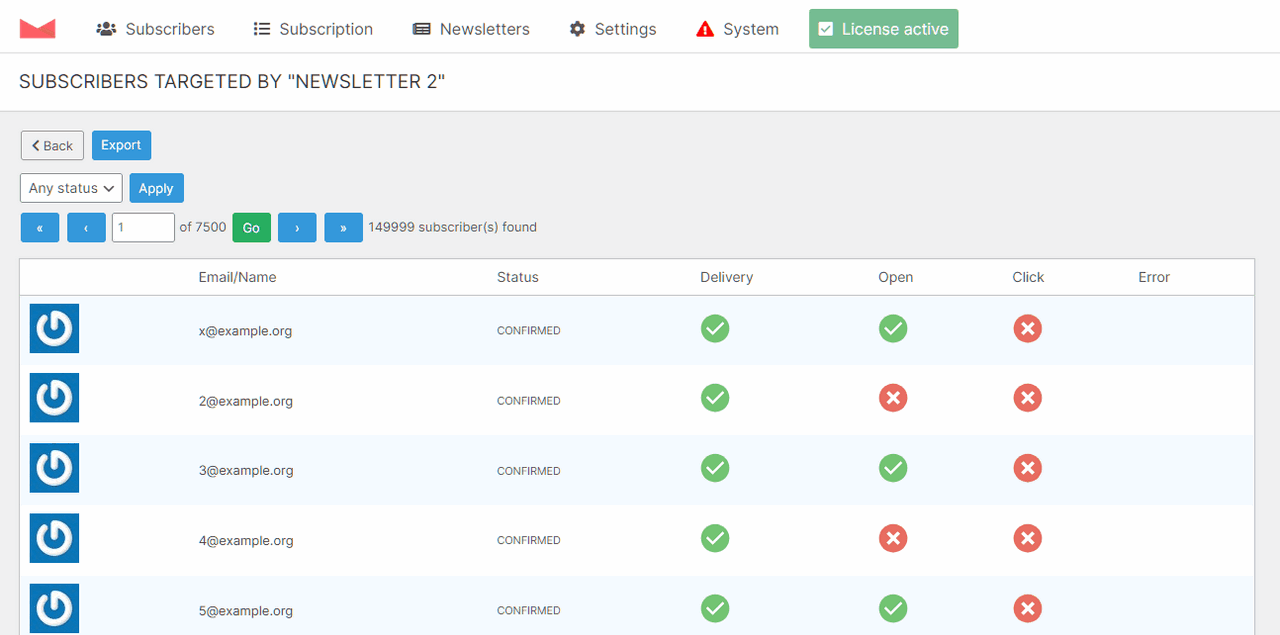1280x635 pixels.
Task: Open the Subscribers menu
Action: 155,29
